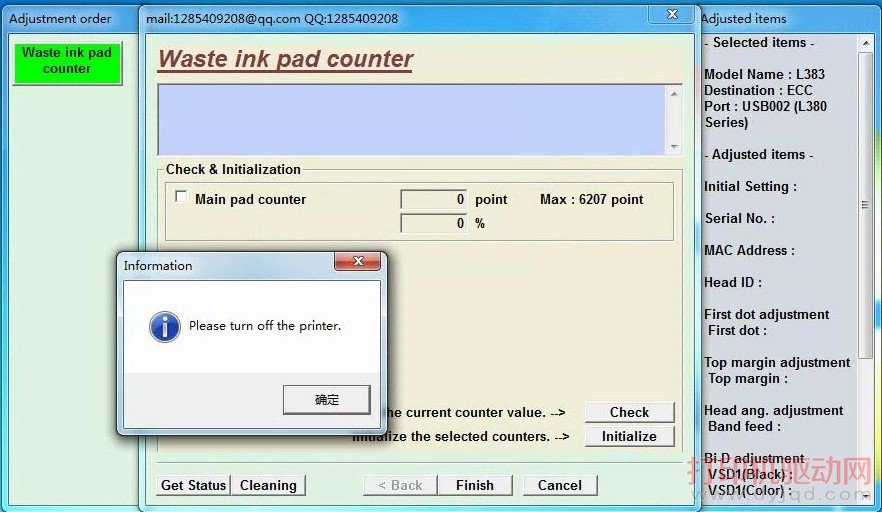Click the Check button for counter value
Image resolution: width=882 pixels, height=512 pixels.
pyautogui.click(x=629, y=412)
